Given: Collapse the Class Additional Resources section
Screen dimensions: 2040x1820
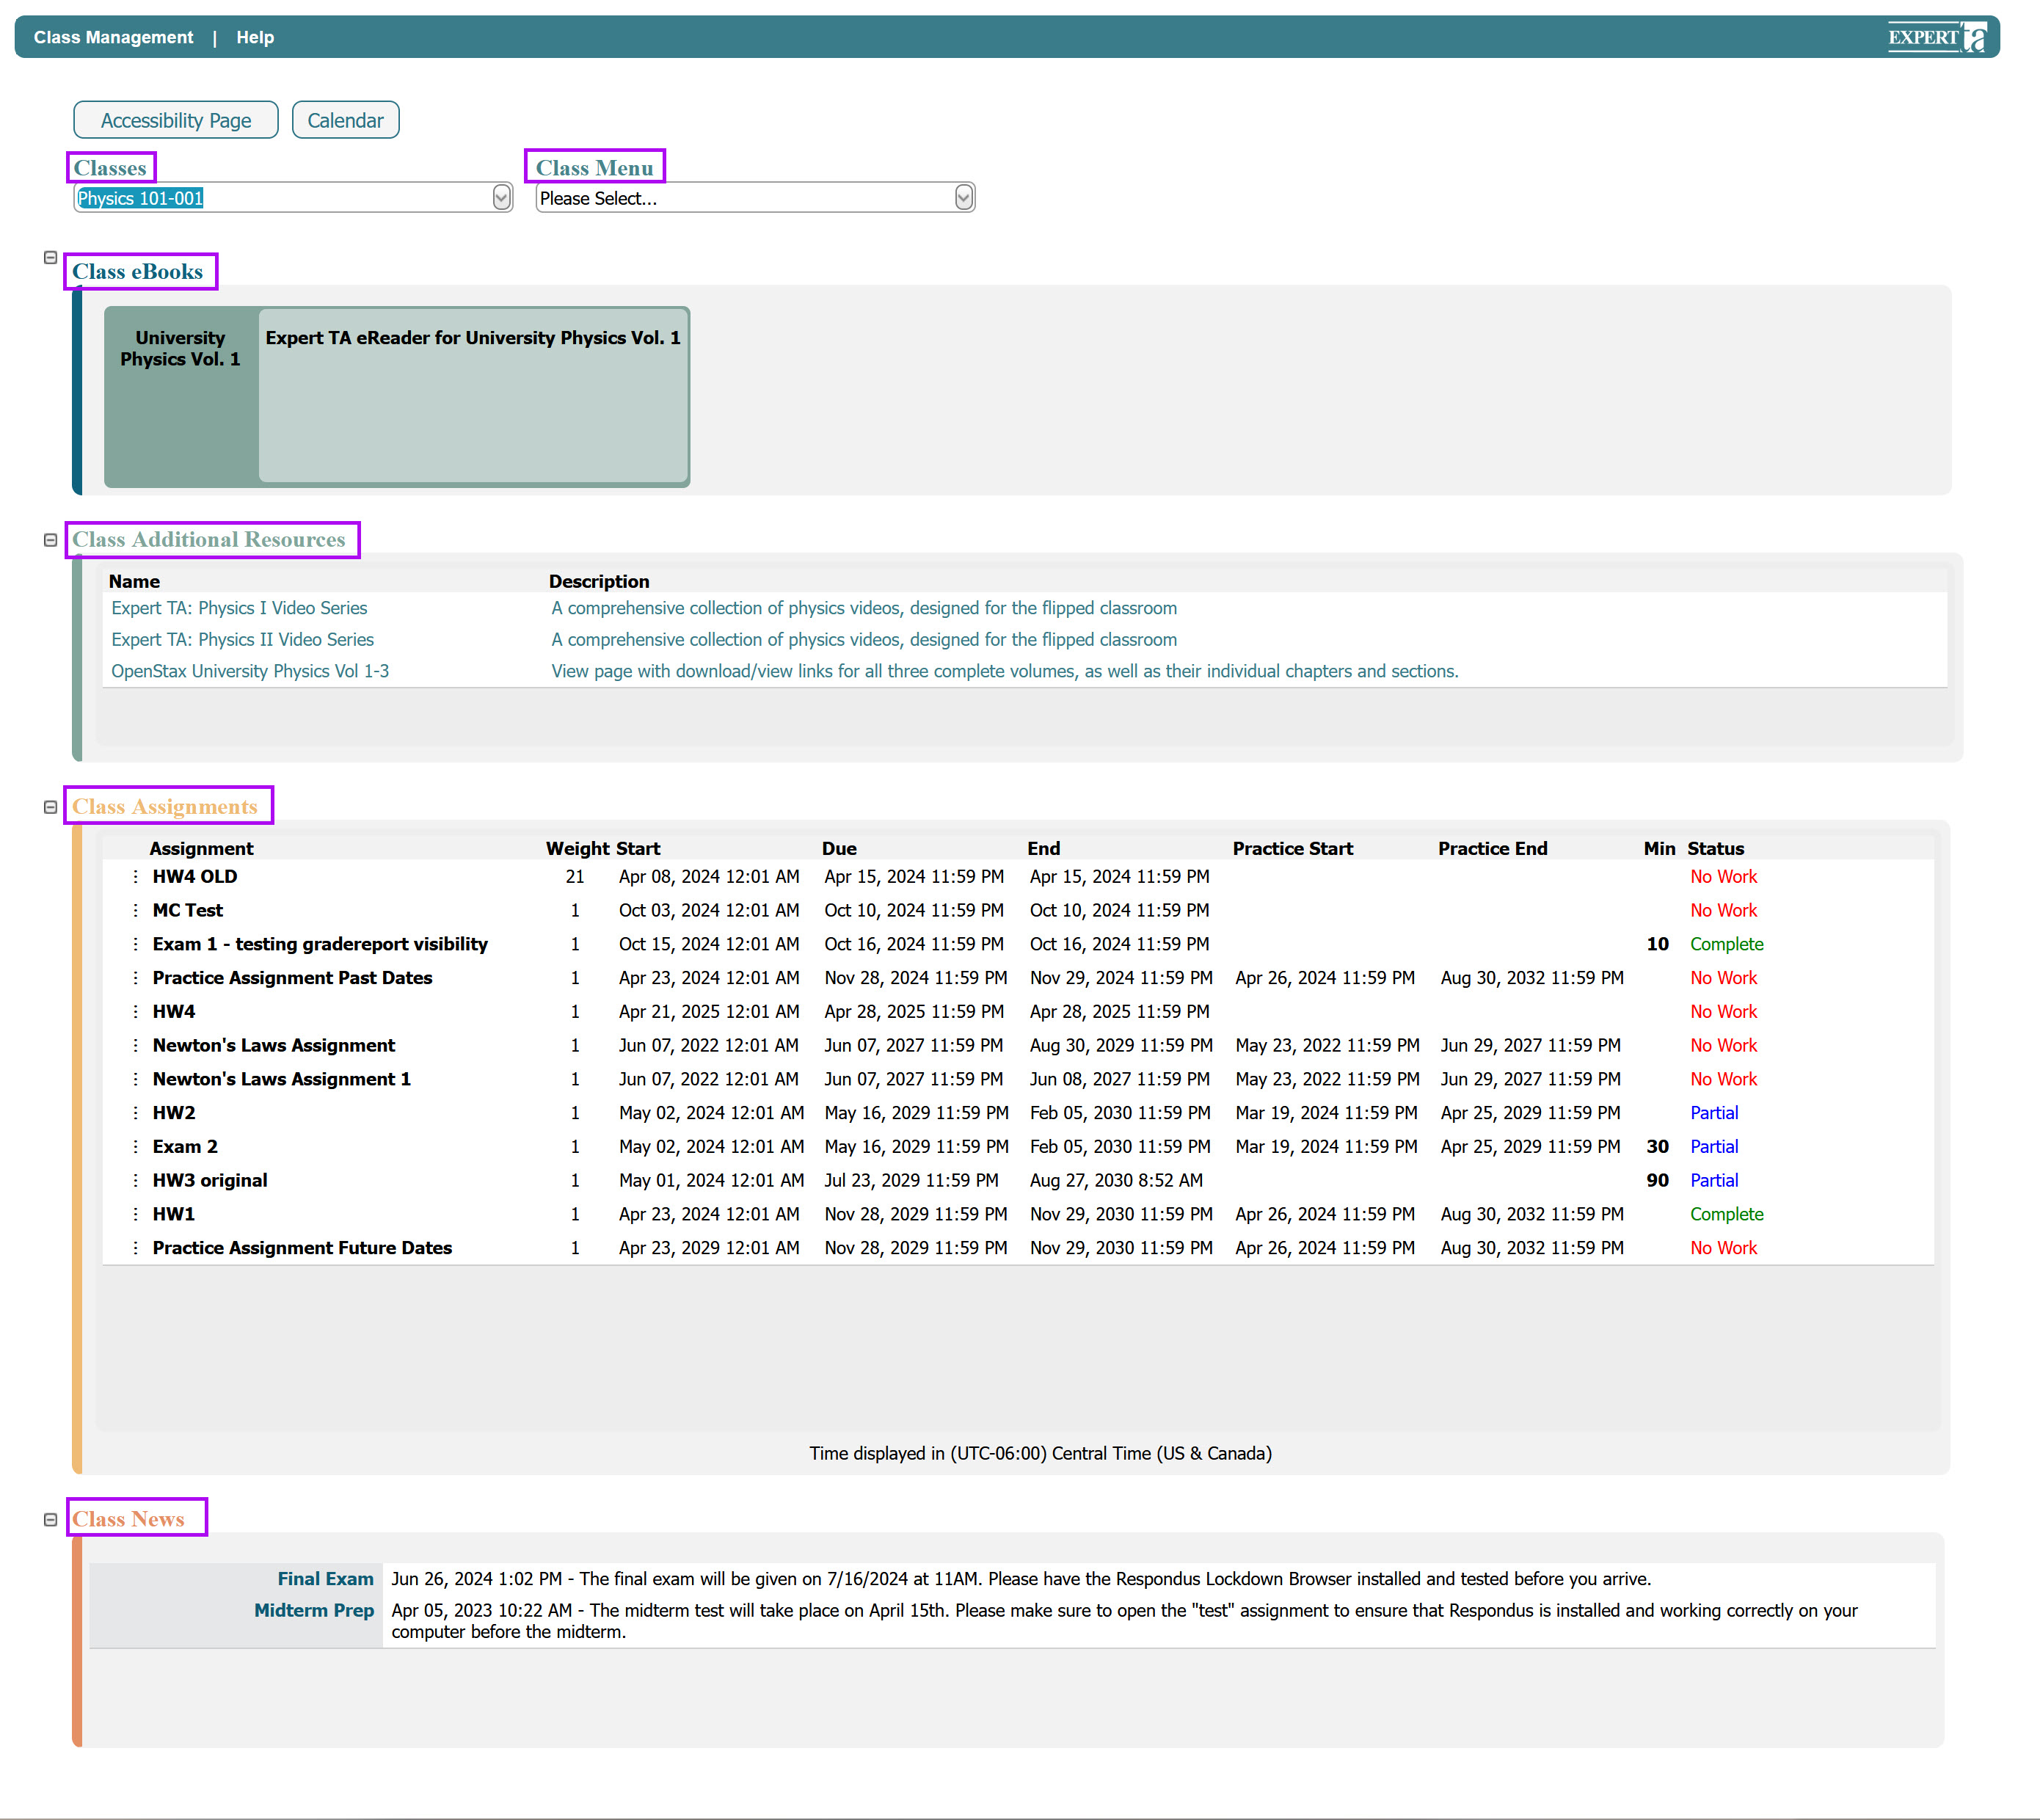Looking at the screenshot, I should coord(51,540).
